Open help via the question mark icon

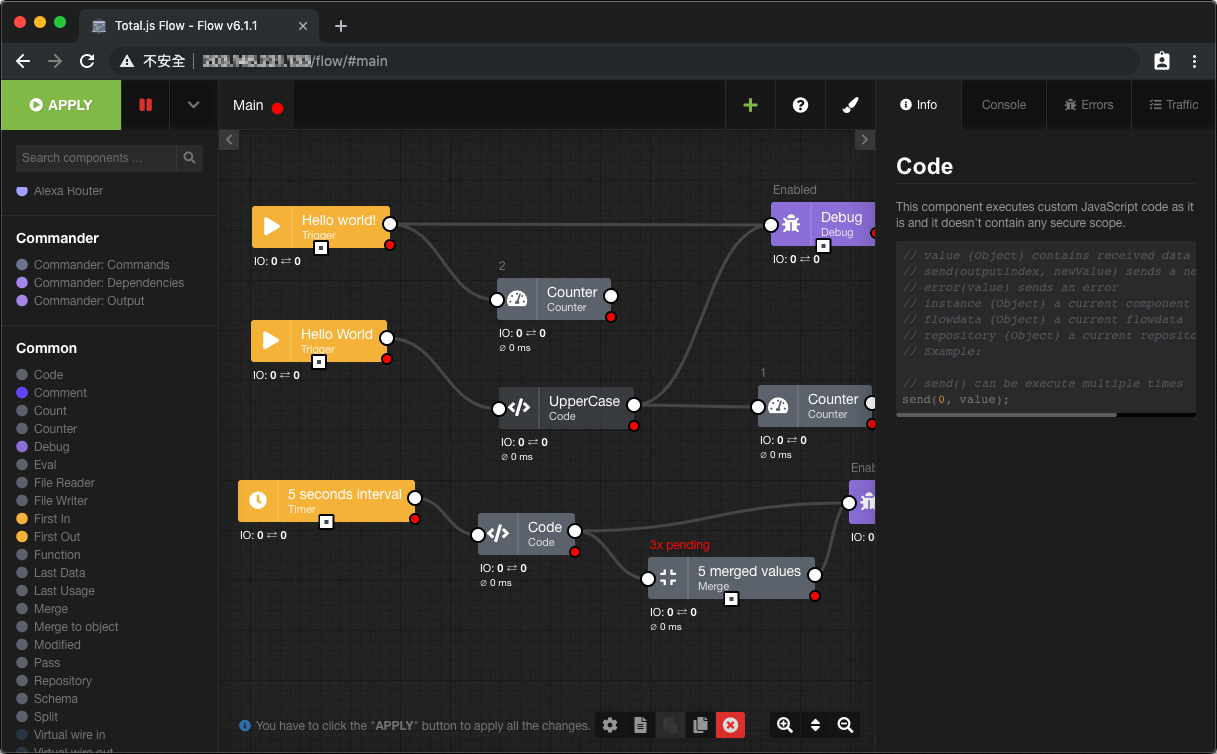pyautogui.click(x=800, y=104)
